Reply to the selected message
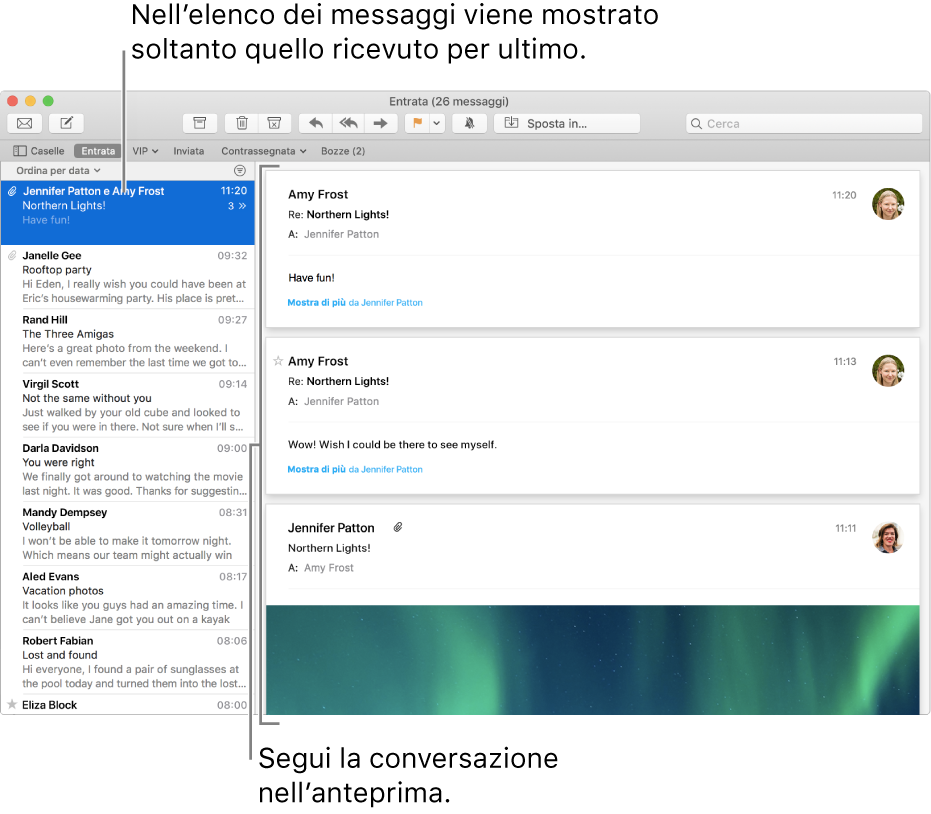The width and height of the screenshot is (931, 814). 315,123
